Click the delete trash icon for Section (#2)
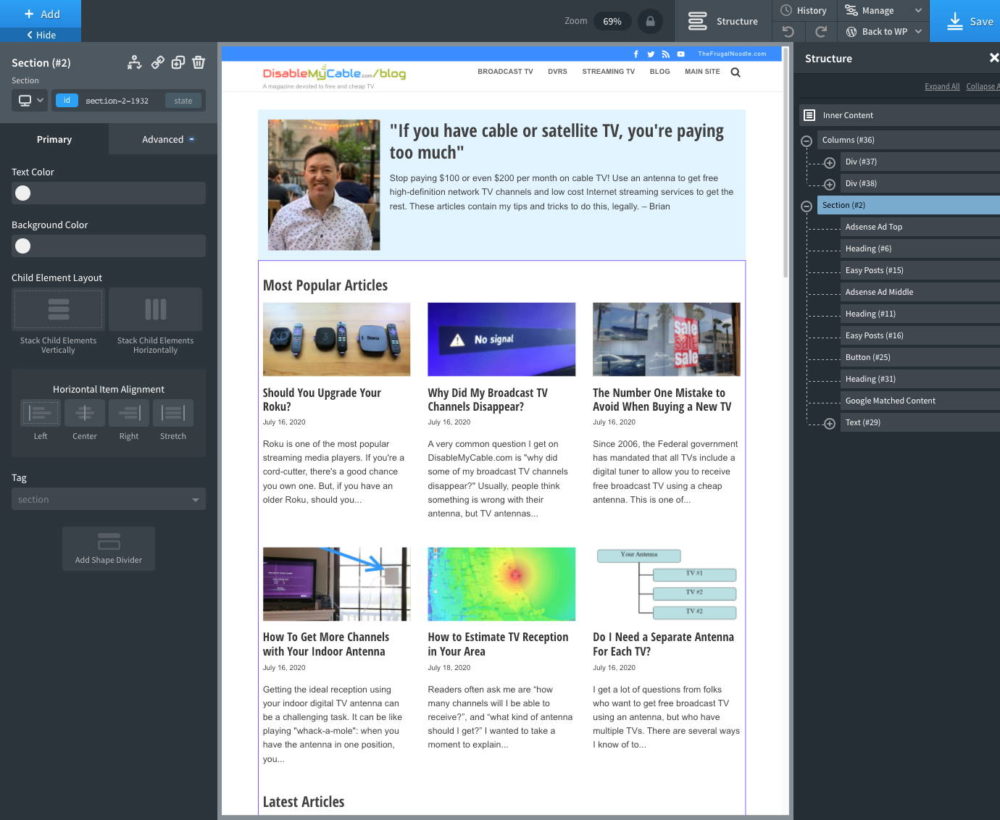 198,62
